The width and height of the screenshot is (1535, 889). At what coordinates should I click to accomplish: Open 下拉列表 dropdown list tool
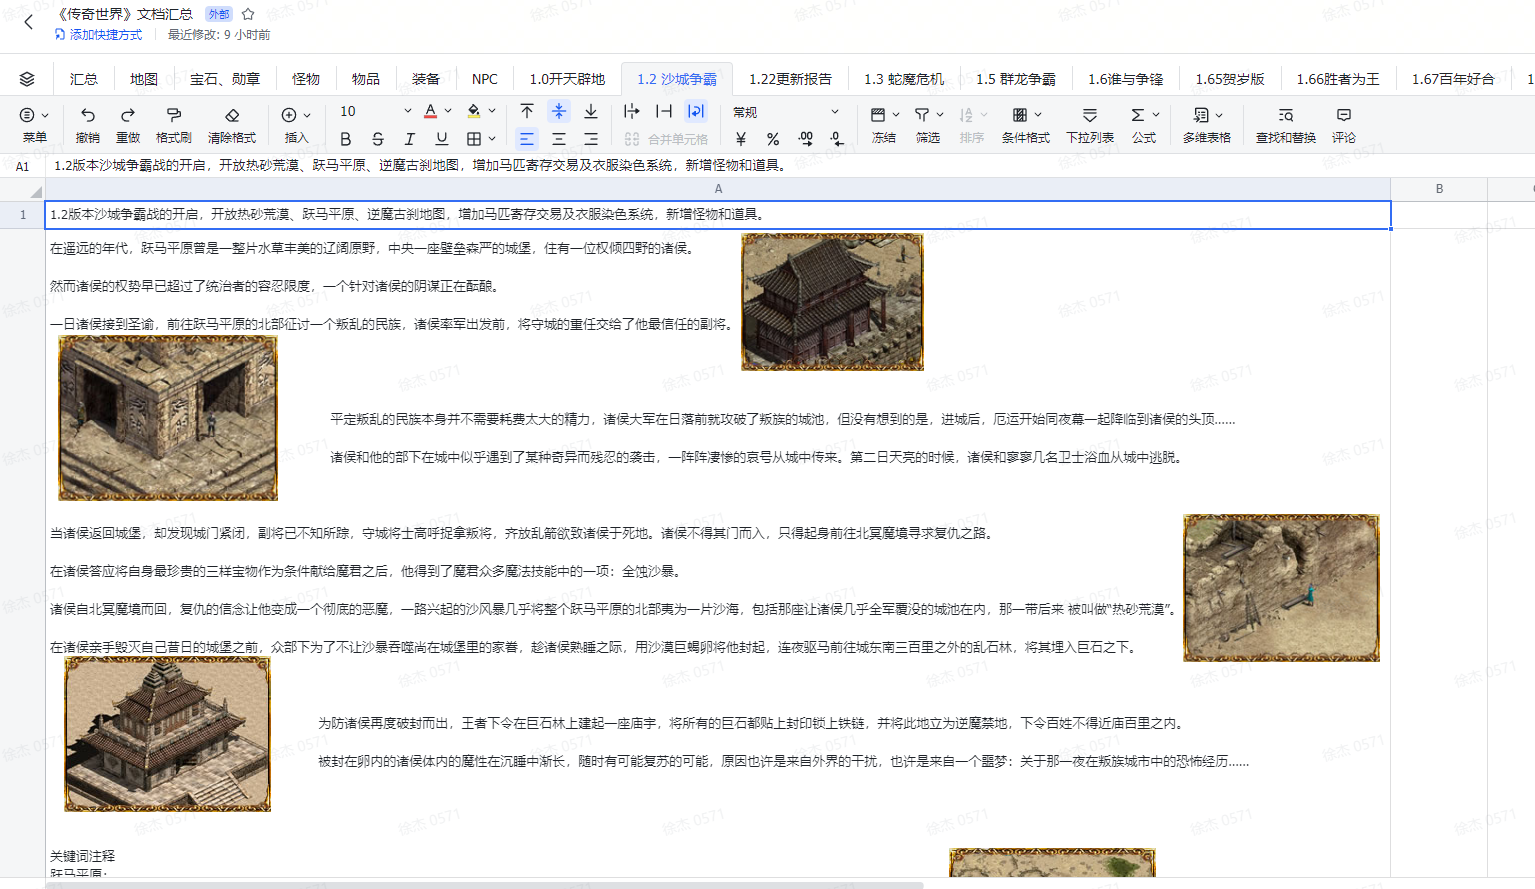[x=1090, y=125]
